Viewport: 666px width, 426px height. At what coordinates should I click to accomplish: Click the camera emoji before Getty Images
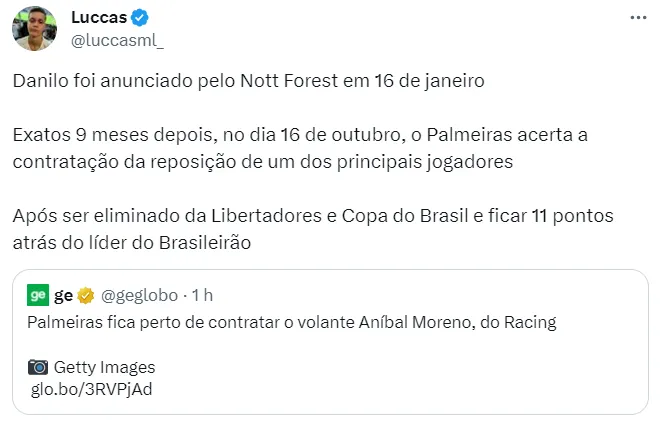38,367
